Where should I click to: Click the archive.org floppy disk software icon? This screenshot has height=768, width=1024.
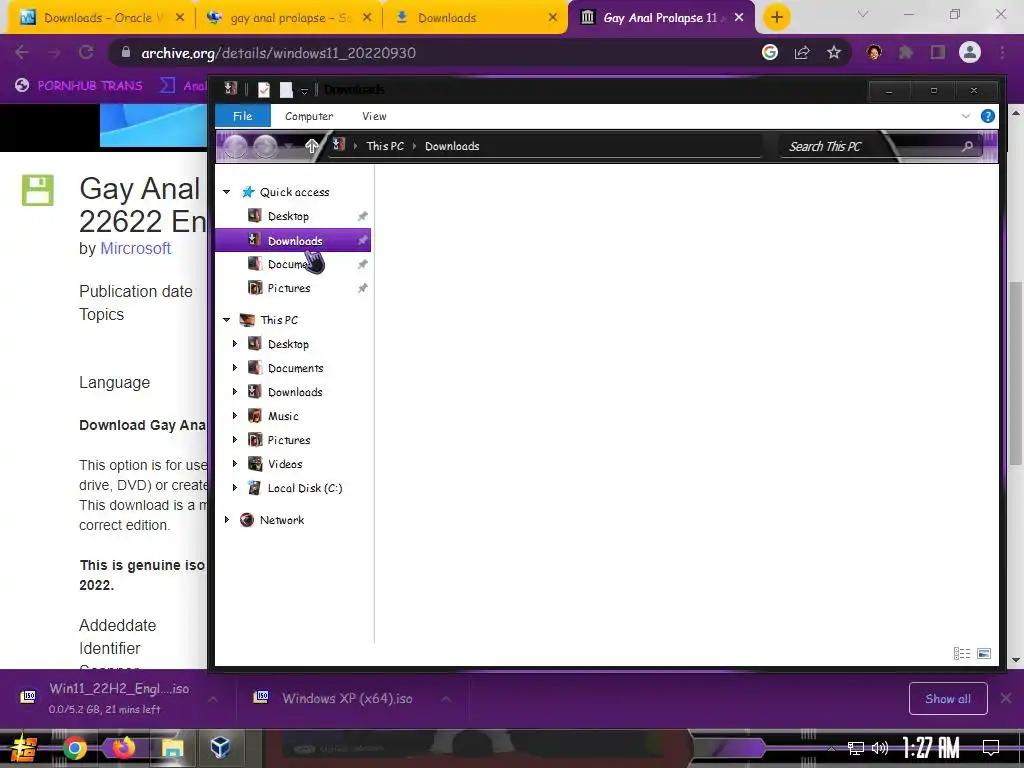(x=37, y=190)
